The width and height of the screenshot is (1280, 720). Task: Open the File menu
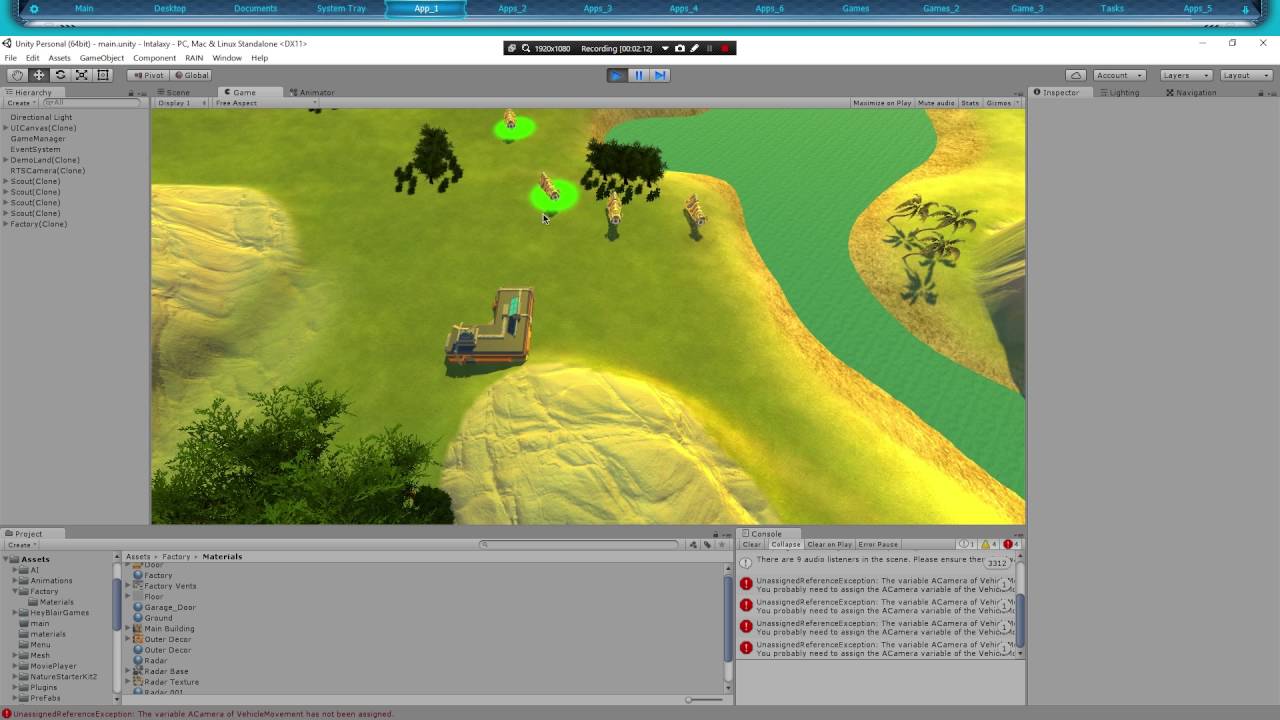(x=10, y=58)
